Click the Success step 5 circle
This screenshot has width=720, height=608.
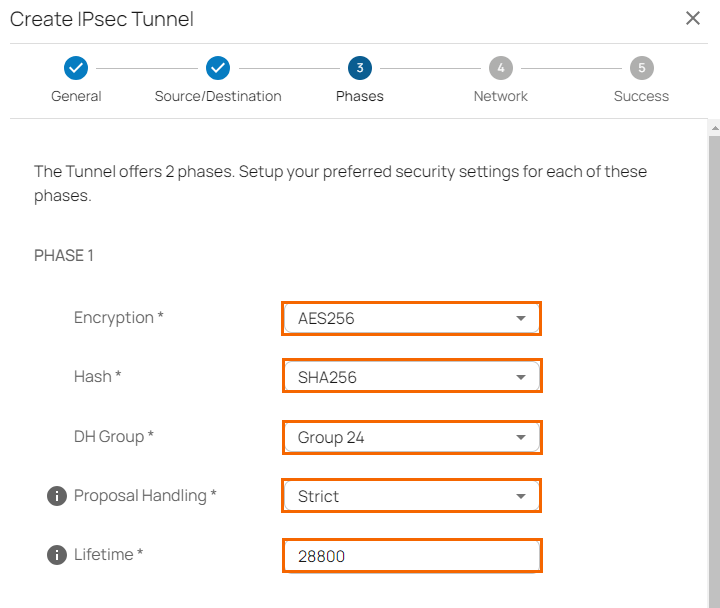(642, 68)
